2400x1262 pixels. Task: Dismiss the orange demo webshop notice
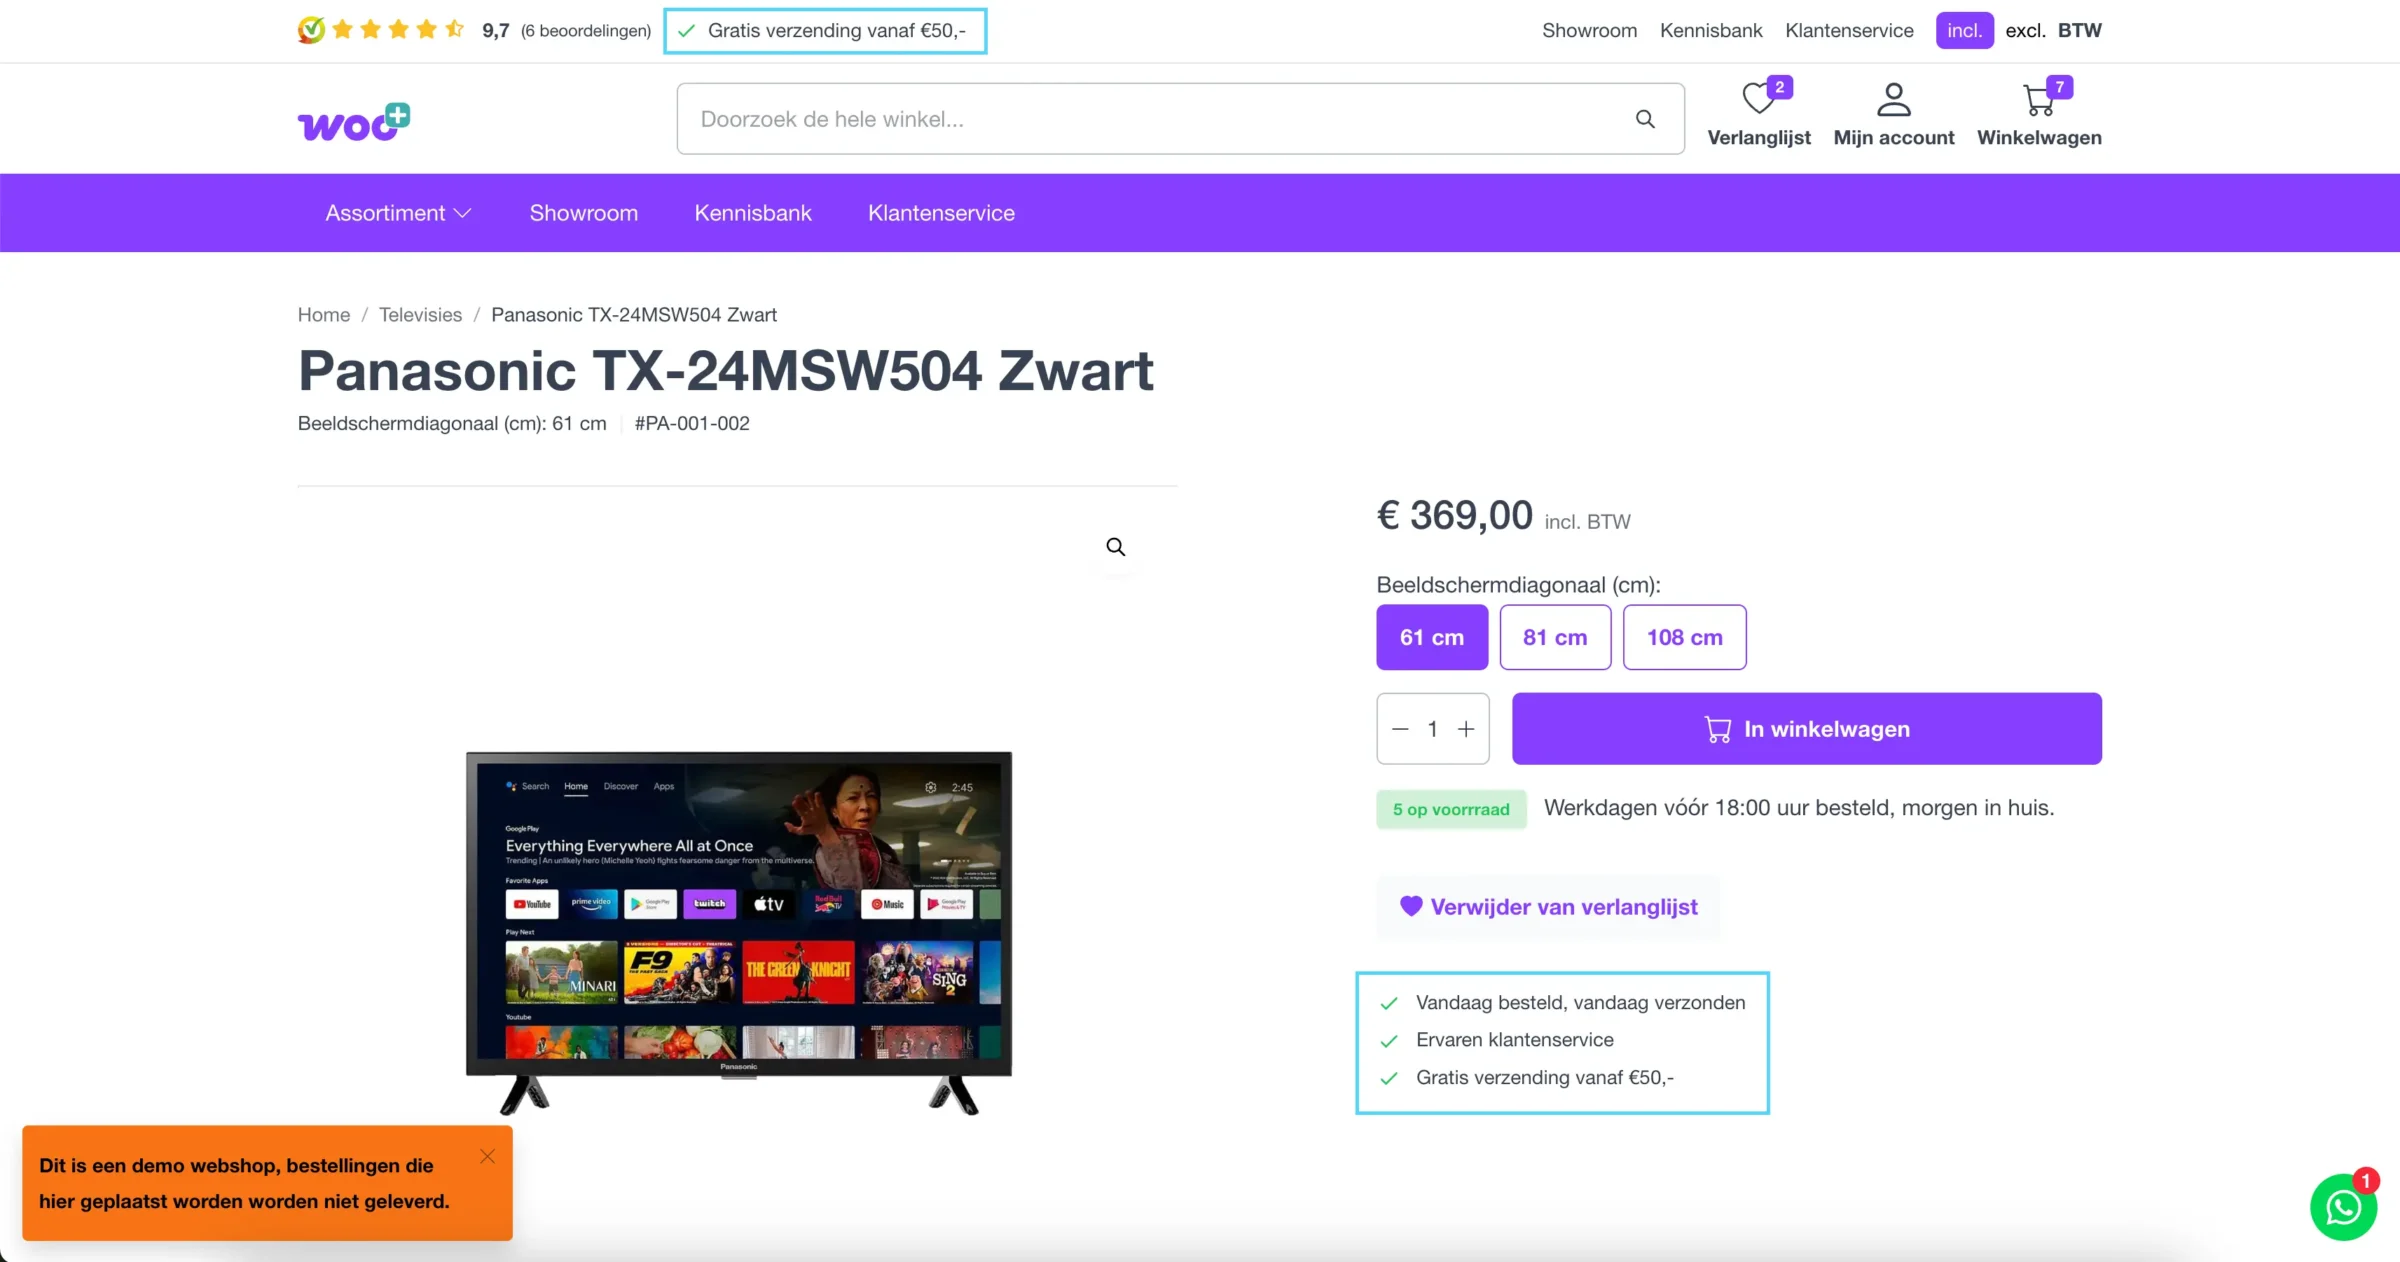[x=487, y=1156]
